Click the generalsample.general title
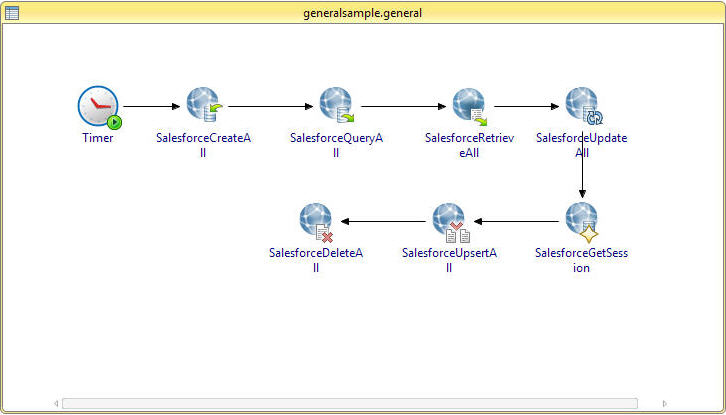 pyautogui.click(x=363, y=13)
